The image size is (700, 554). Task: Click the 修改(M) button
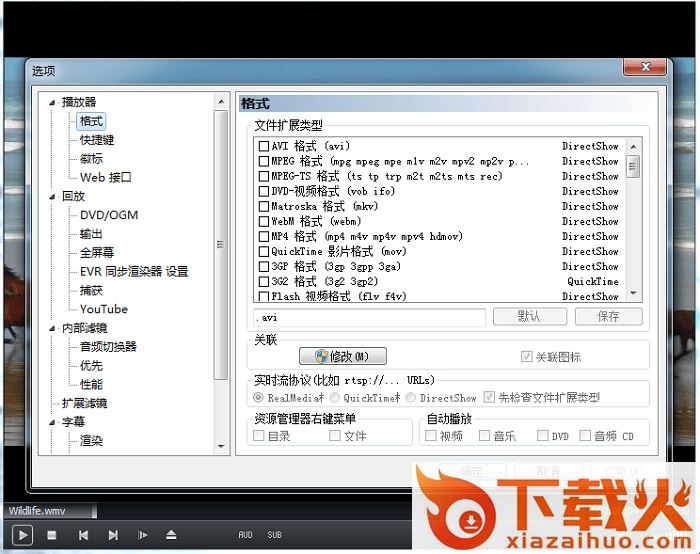tap(342, 356)
